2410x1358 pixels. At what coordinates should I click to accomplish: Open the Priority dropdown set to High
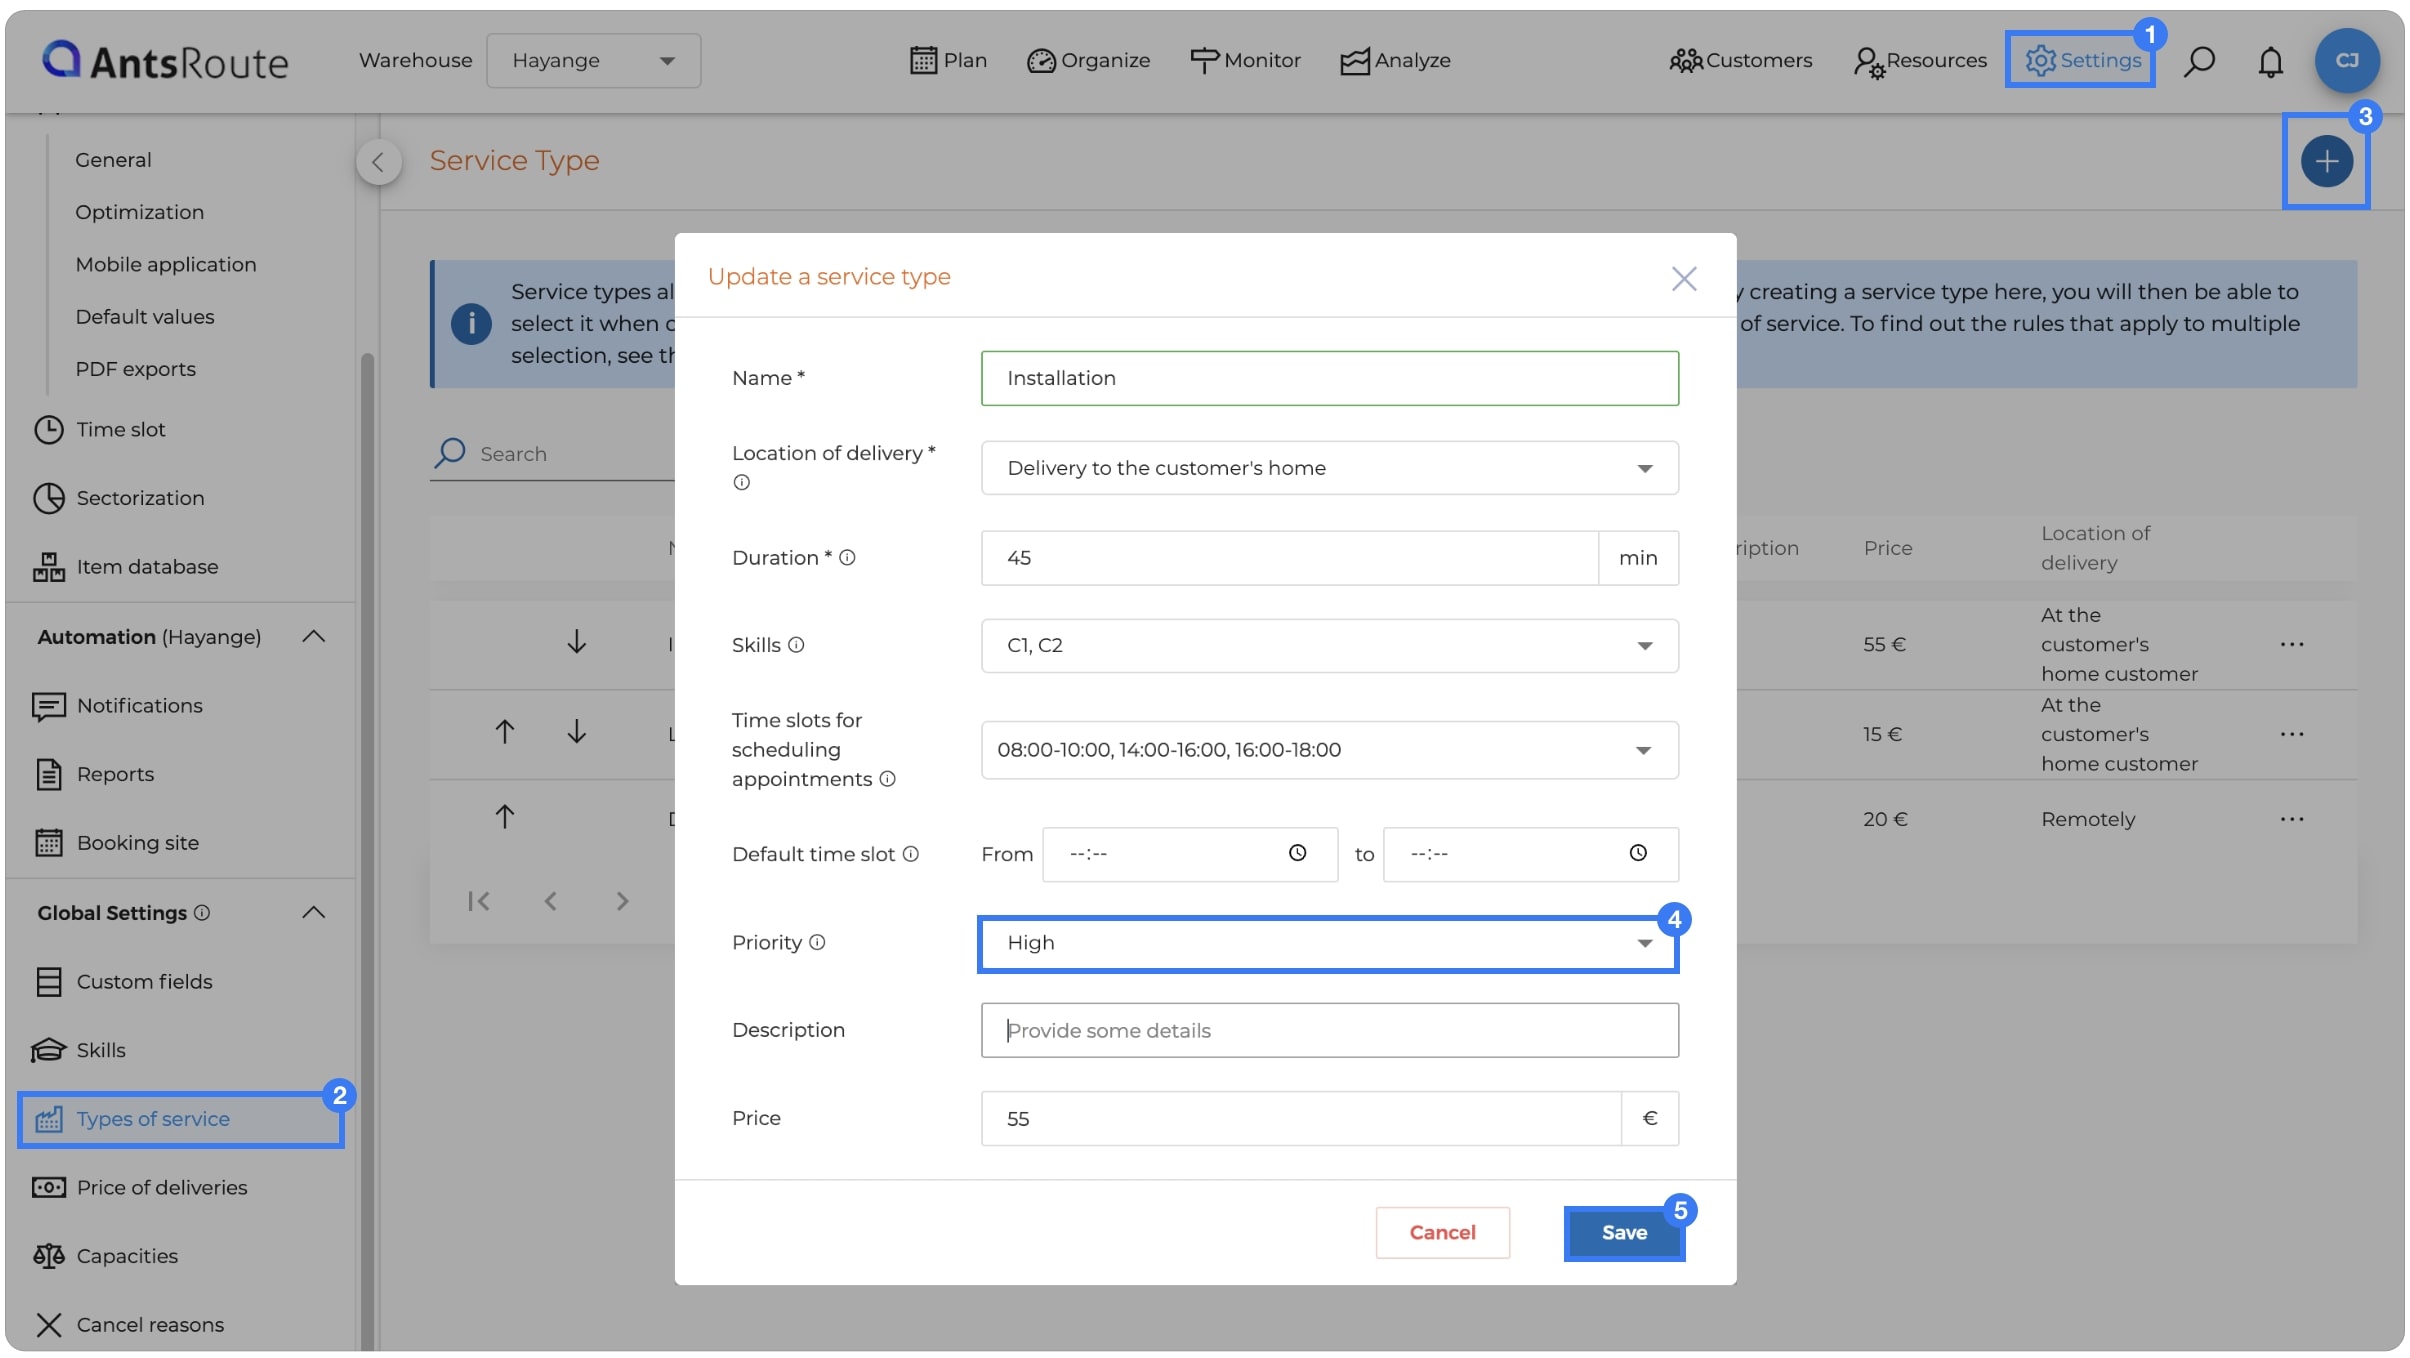point(1327,943)
